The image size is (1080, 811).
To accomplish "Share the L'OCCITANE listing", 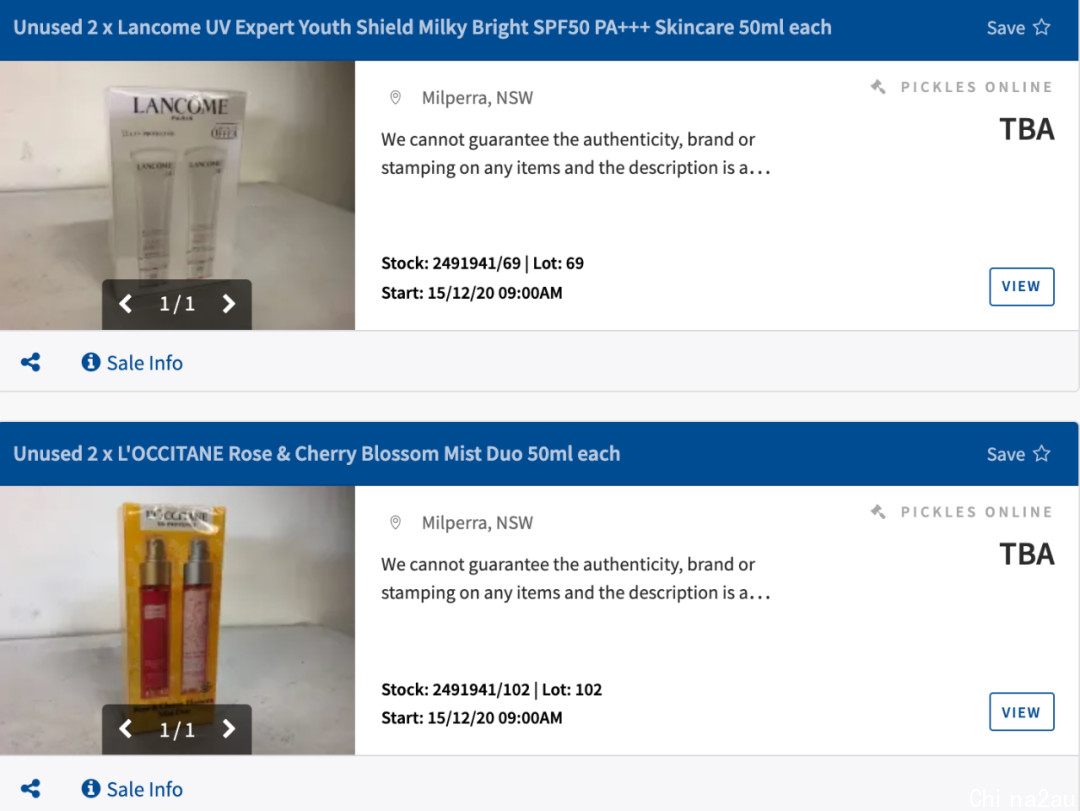I will (30, 788).
